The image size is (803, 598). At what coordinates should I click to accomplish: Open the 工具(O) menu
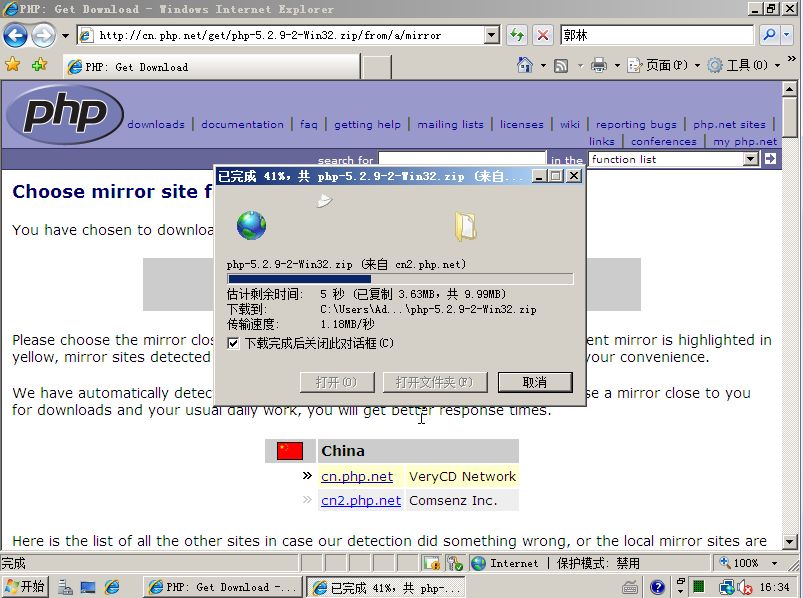tap(744, 65)
